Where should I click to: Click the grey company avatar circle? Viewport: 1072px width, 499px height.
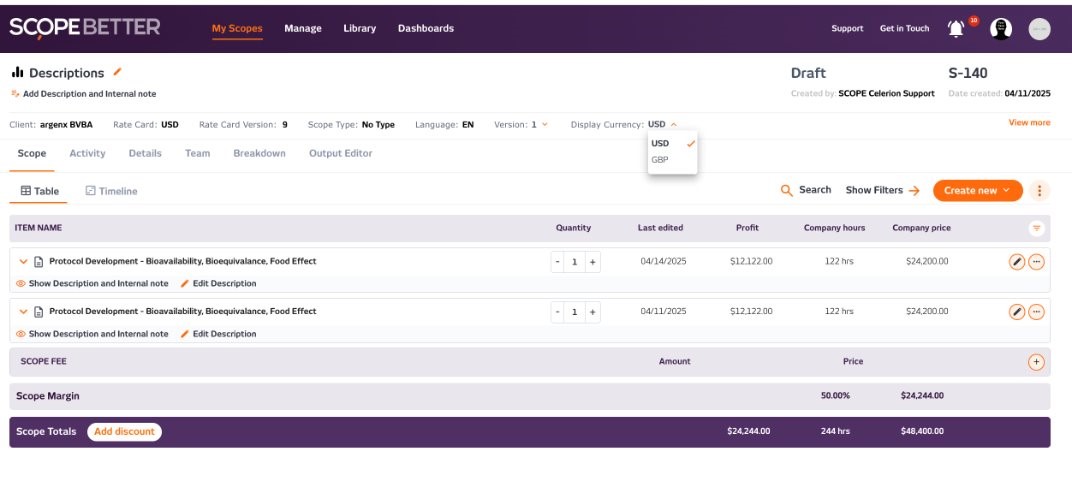pos(1039,29)
